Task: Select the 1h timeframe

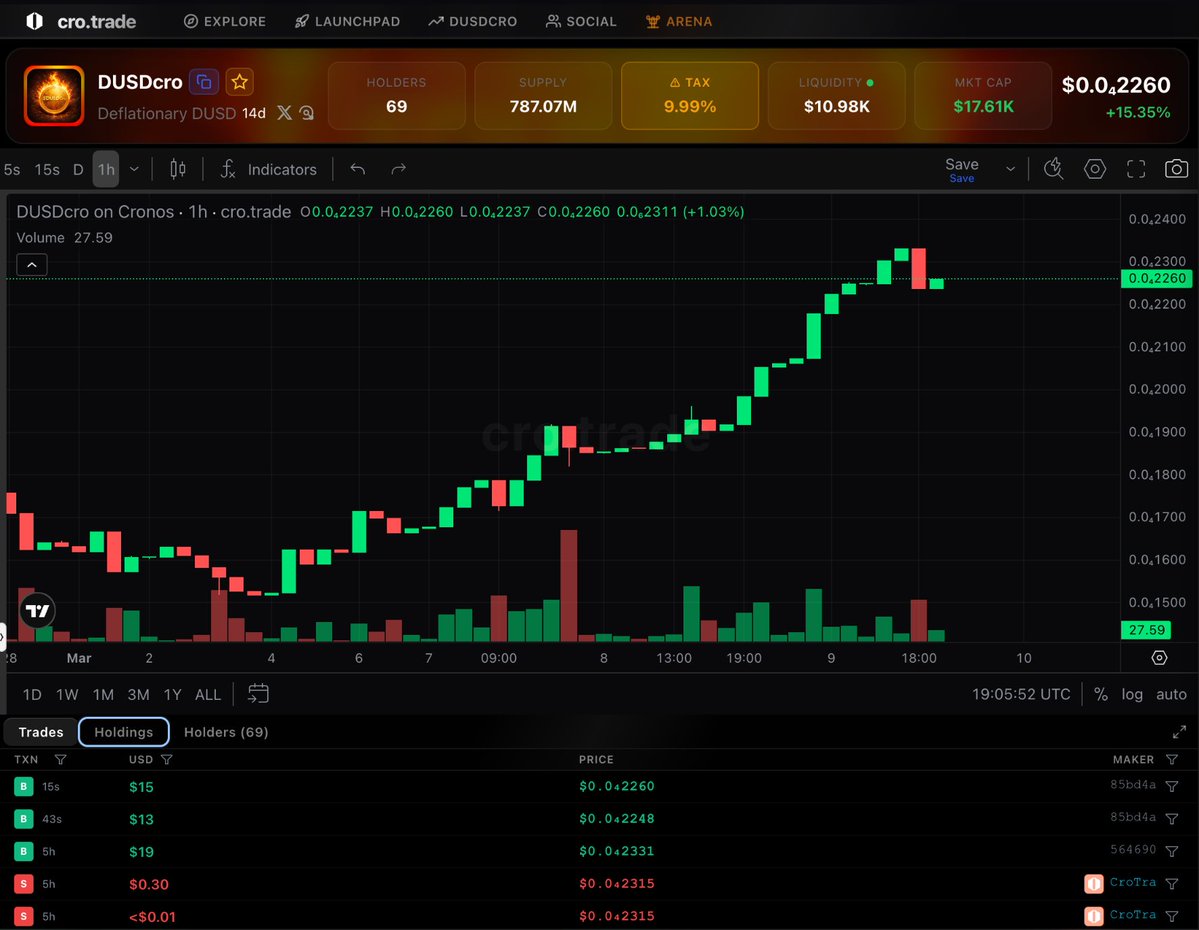Action: pyautogui.click(x=106, y=169)
